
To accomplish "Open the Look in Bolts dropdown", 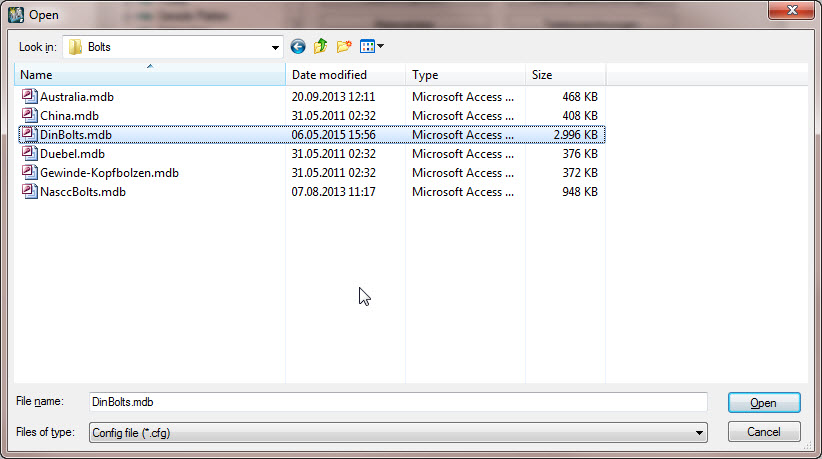I will pos(275,47).
